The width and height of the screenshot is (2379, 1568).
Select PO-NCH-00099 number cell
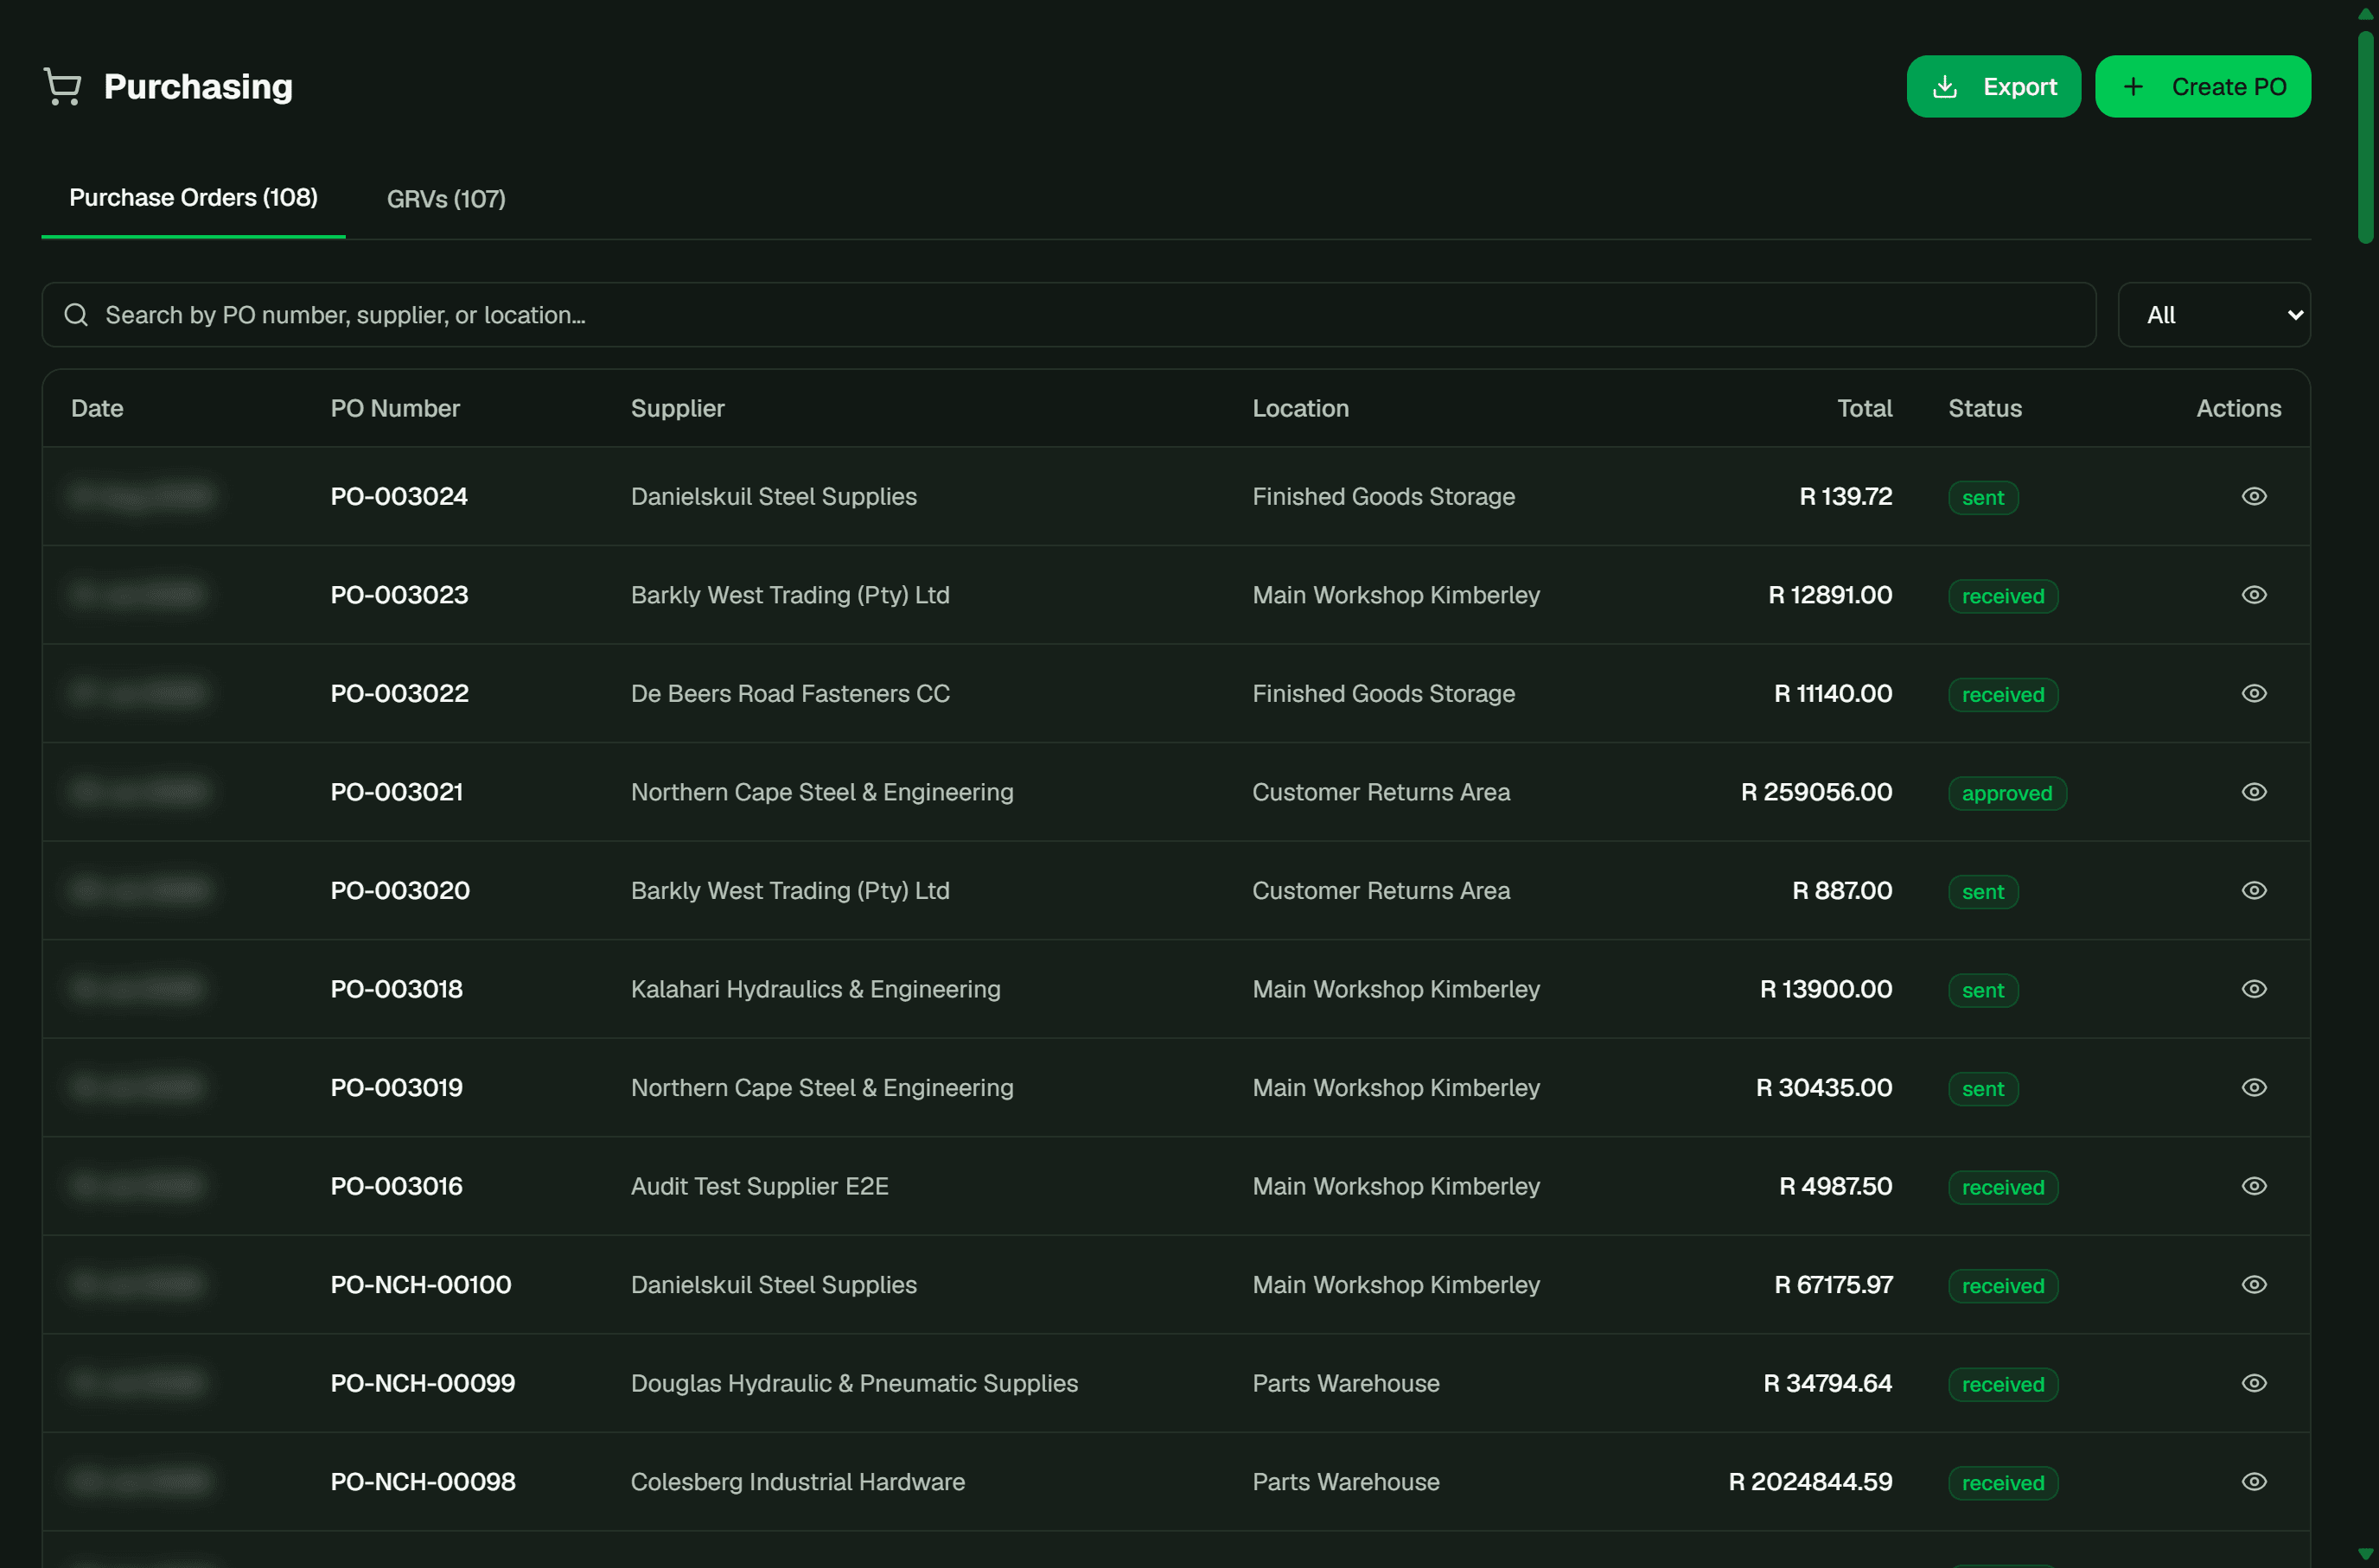(423, 1383)
